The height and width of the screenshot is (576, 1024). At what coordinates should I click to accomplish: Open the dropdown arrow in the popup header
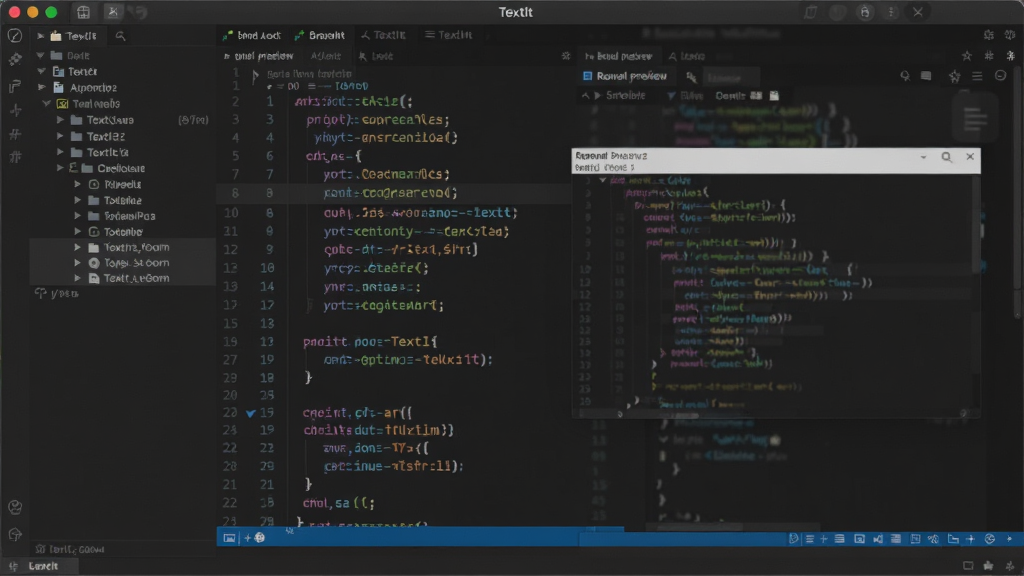[x=923, y=157]
